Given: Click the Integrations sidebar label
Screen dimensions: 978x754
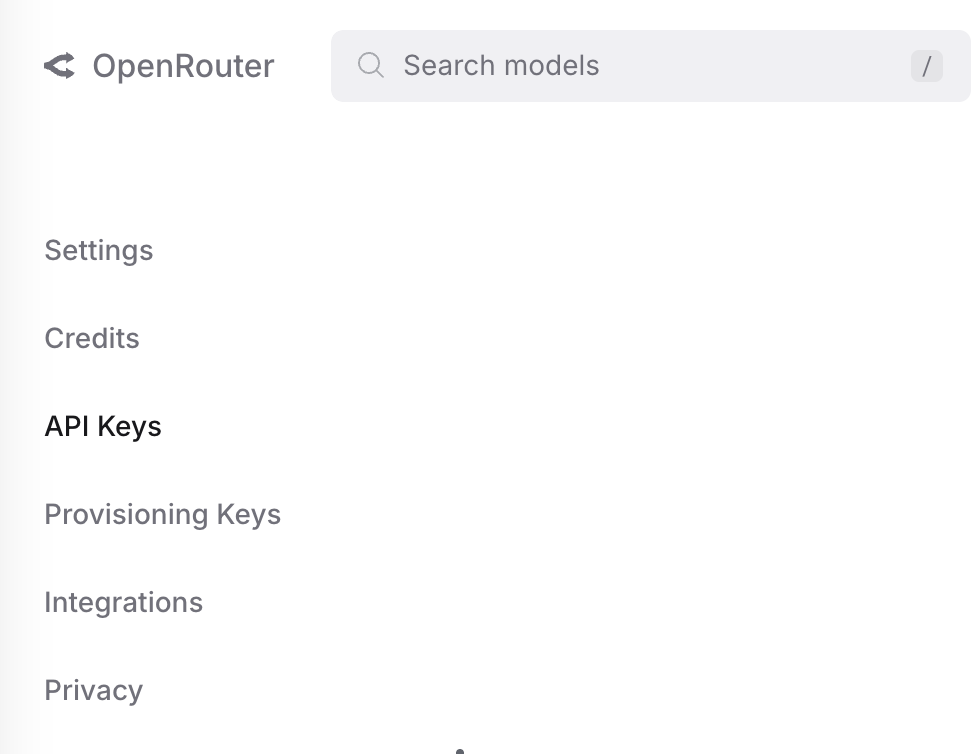Looking at the screenshot, I should point(123,602).
